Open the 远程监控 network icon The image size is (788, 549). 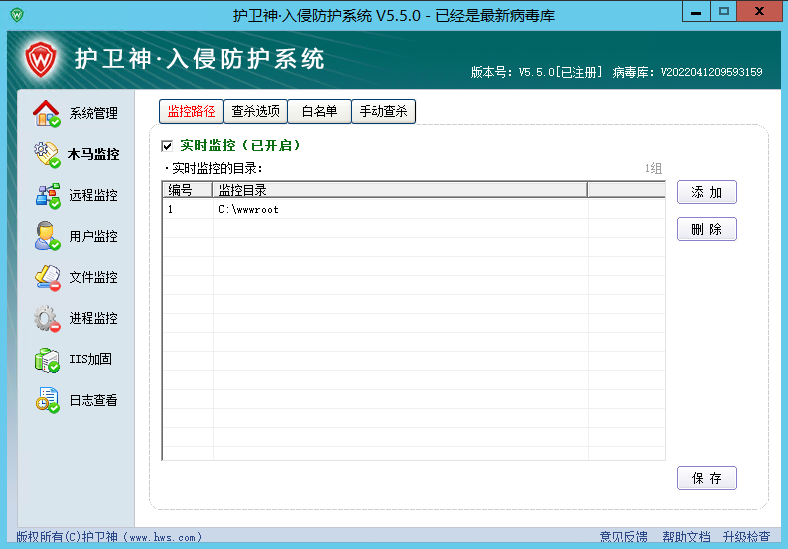pyautogui.click(x=47, y=196)
